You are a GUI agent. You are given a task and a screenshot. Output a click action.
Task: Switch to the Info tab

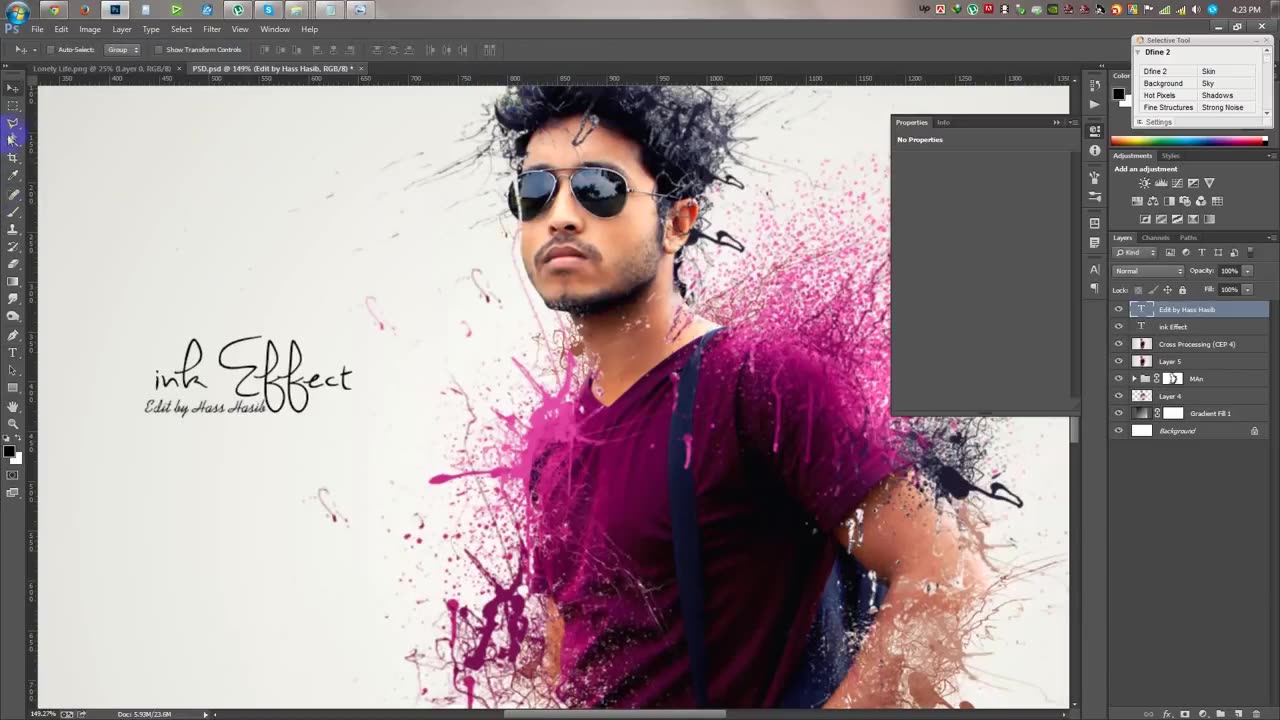click(943, 122)
